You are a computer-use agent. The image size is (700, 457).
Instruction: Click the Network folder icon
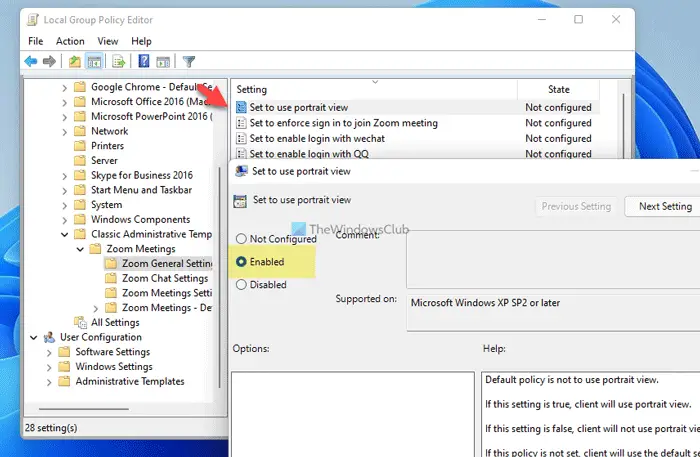(80, 131)
